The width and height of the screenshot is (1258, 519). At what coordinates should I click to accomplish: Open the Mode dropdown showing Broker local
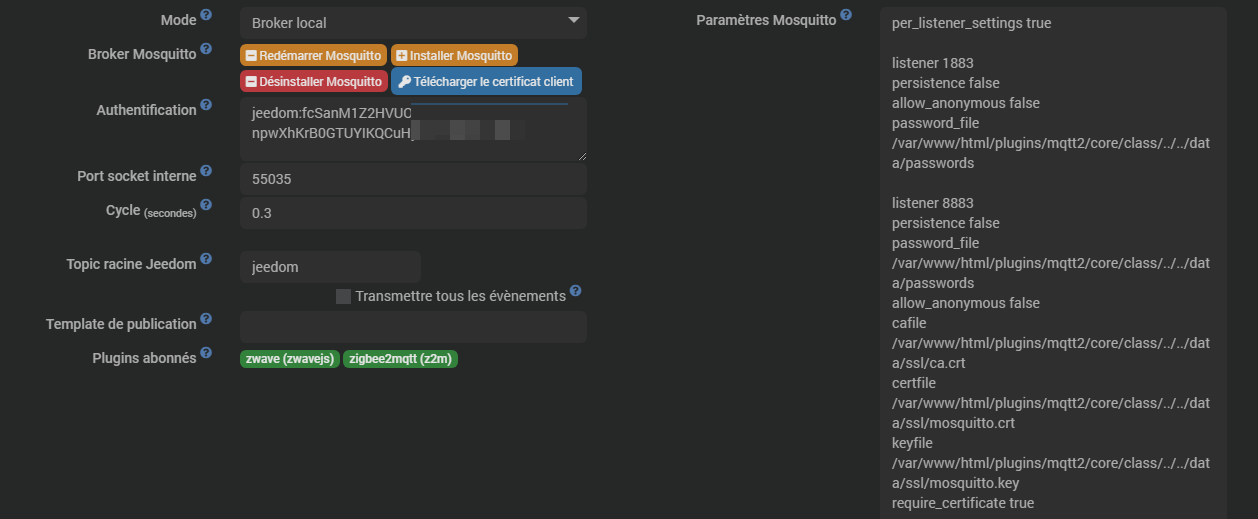point(413,23)
